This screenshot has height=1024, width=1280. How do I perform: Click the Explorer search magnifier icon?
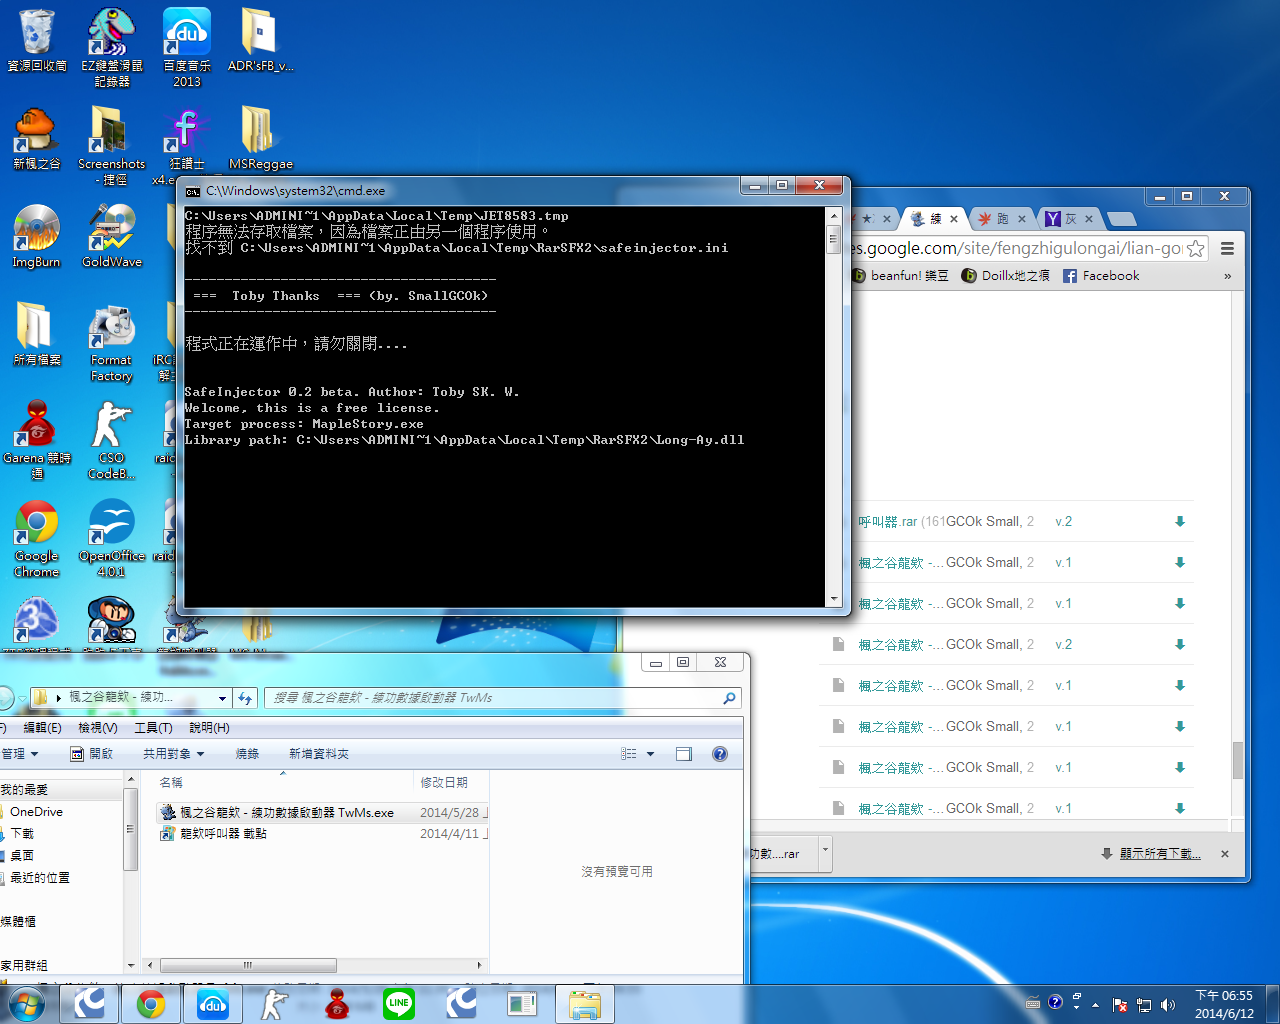point(729,698)
